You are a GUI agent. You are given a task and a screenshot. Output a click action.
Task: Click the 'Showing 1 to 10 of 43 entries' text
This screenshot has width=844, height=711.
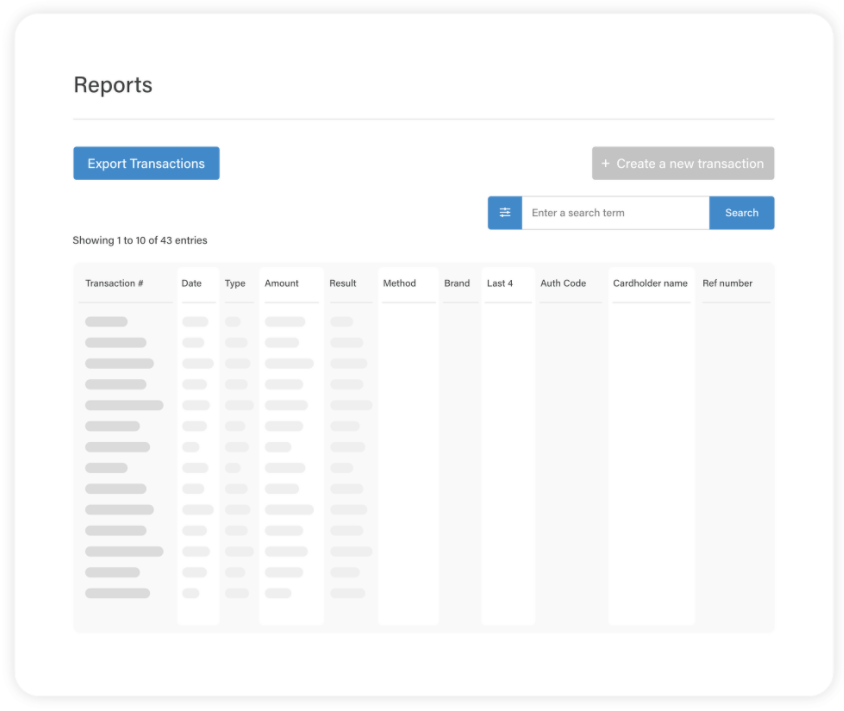(x=140, y=241)
